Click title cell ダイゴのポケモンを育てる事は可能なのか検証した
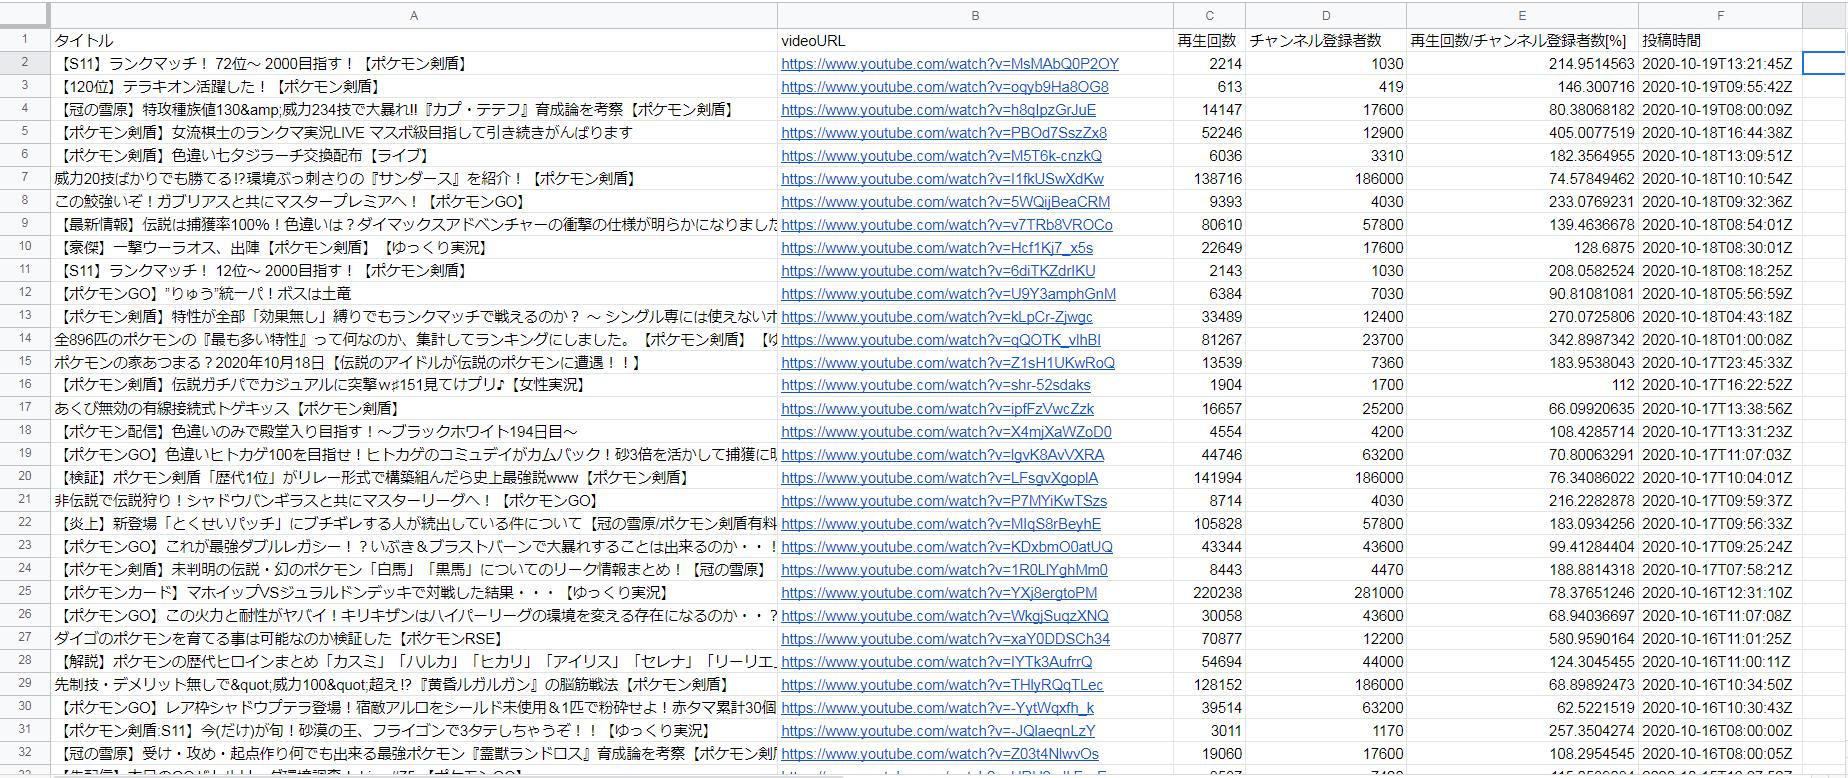Image resolution: width=1848 pixels, height=778 pixels. point(414,638)
